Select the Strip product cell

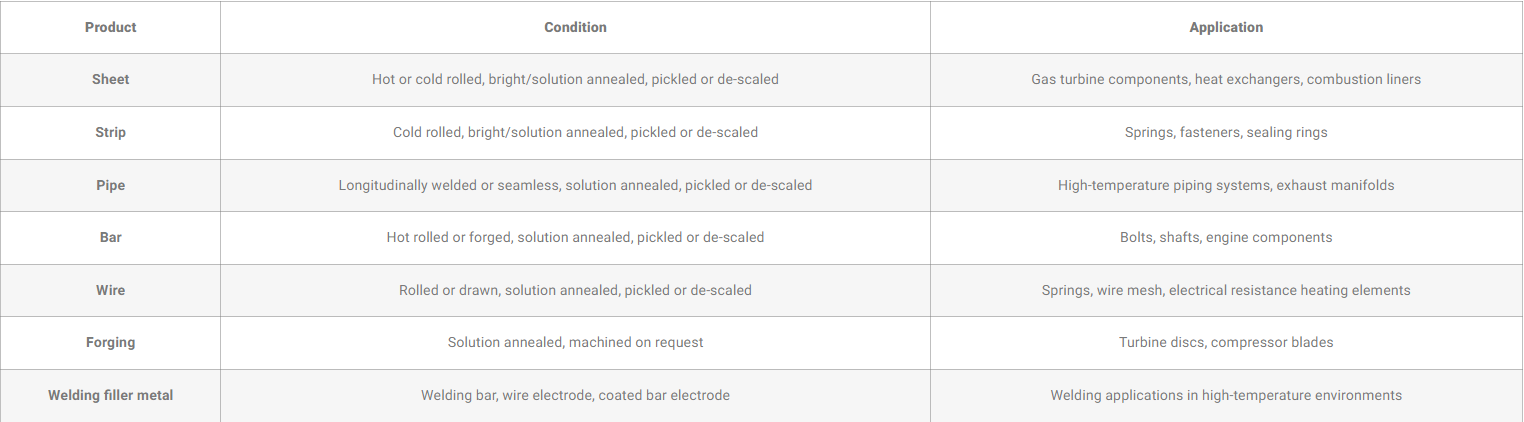(x=110, y=132)
